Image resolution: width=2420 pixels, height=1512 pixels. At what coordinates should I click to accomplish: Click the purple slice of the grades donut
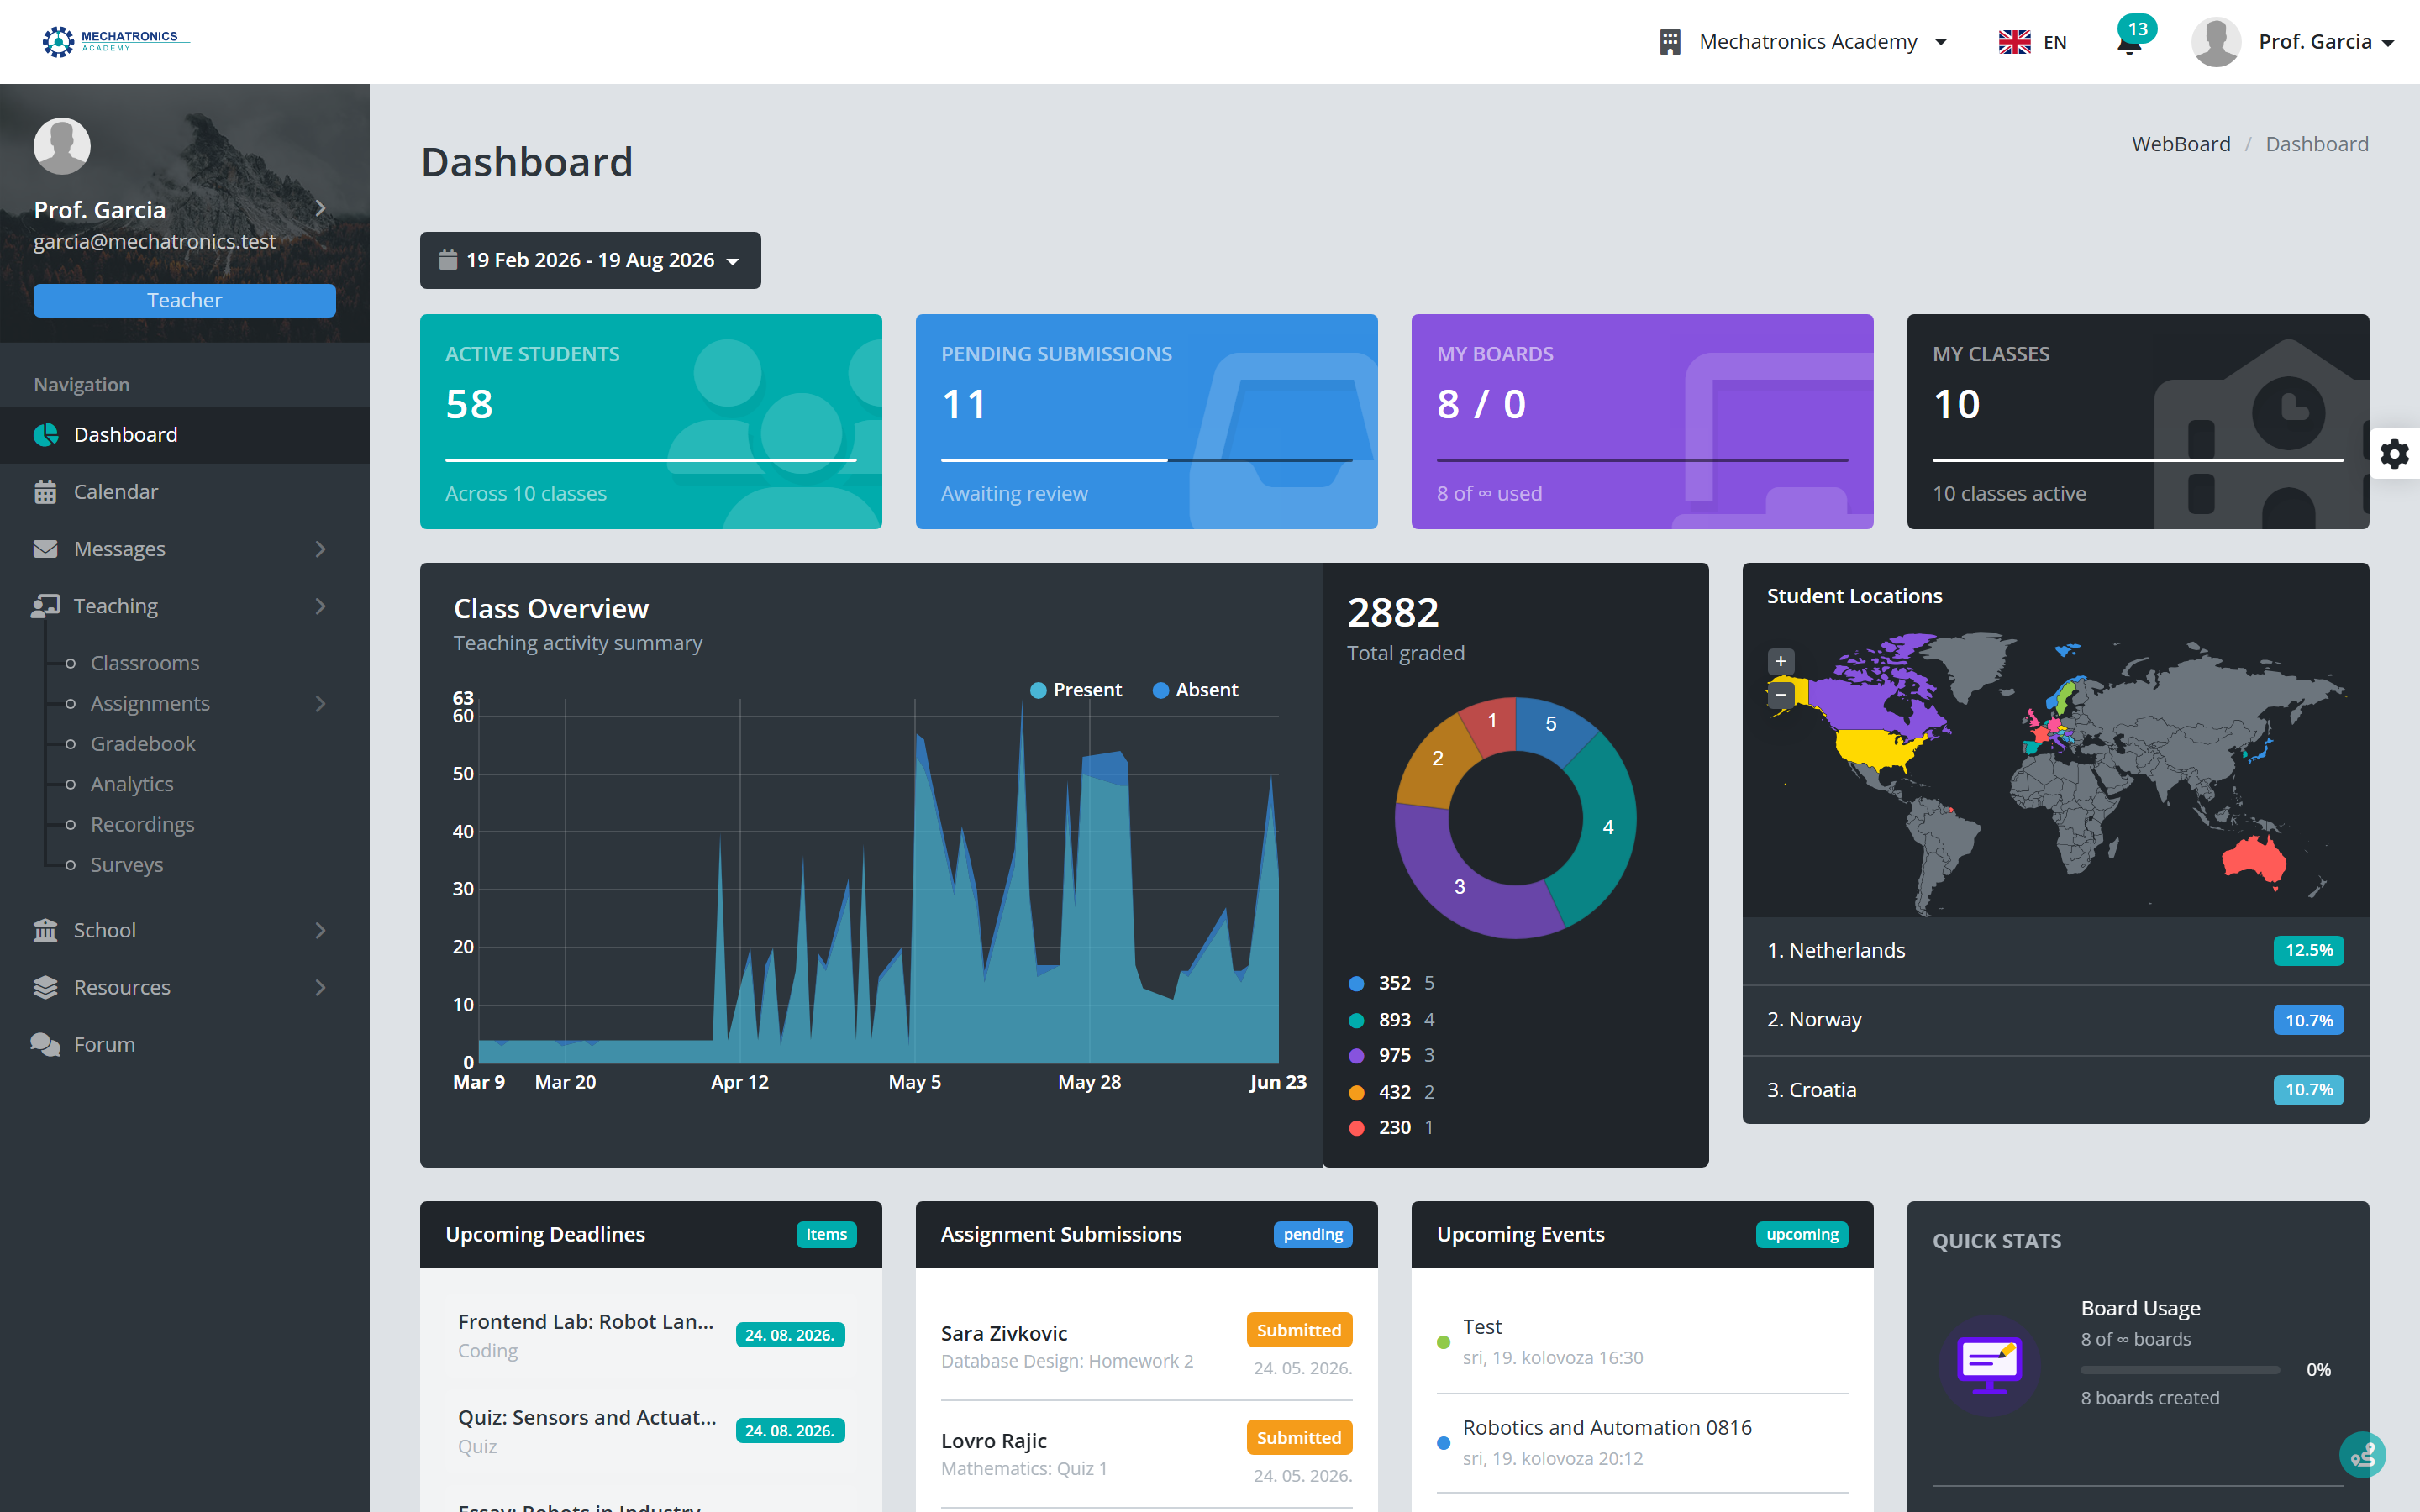click(x=1460, y=886)
